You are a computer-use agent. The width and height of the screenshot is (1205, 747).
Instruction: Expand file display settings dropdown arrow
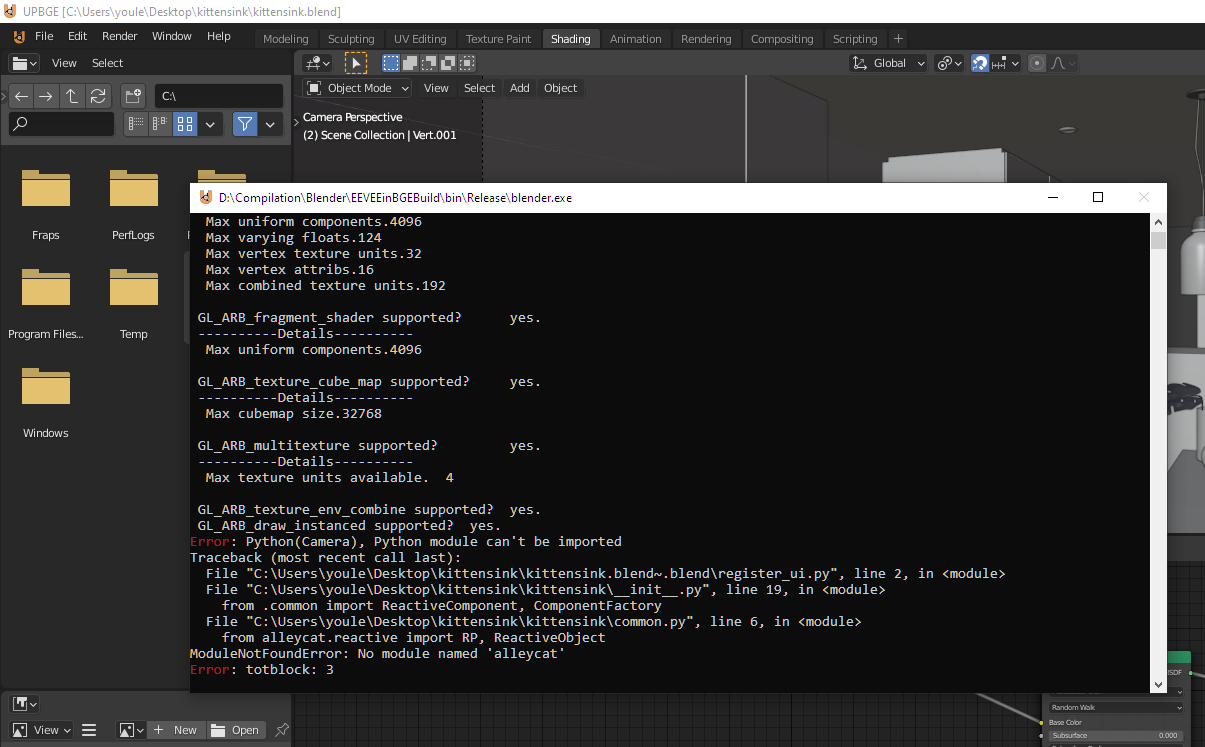pos(210,124)
